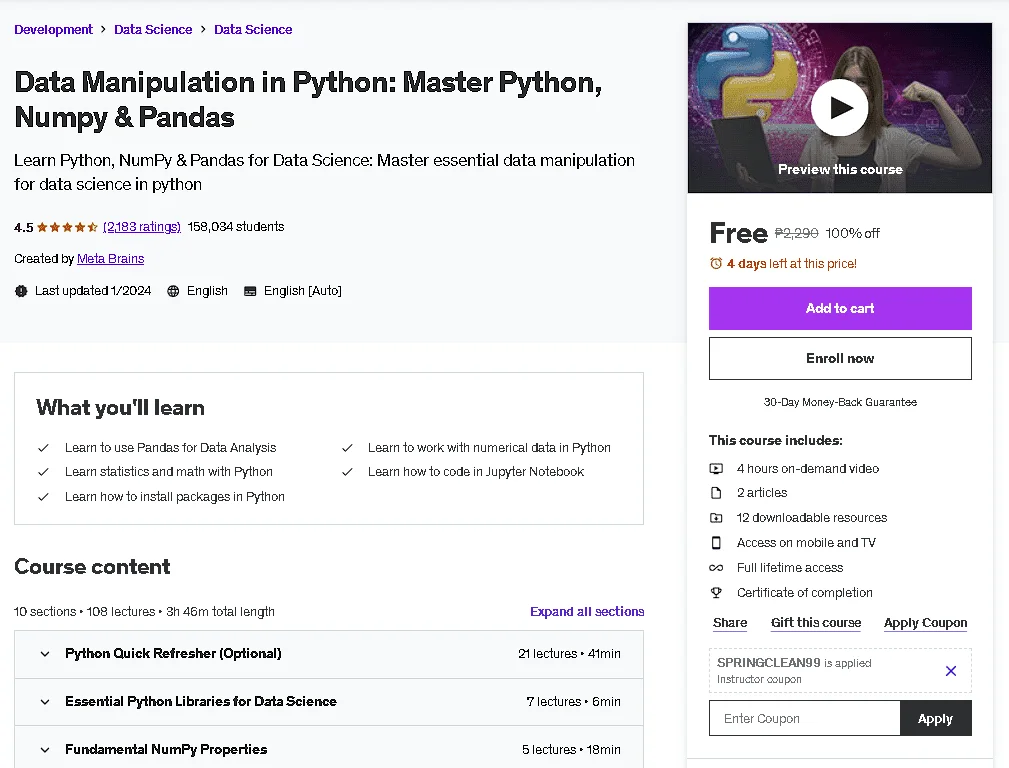The image size is (1009, 768).
Task: Click the course title heading
Action: pos(308,100)
